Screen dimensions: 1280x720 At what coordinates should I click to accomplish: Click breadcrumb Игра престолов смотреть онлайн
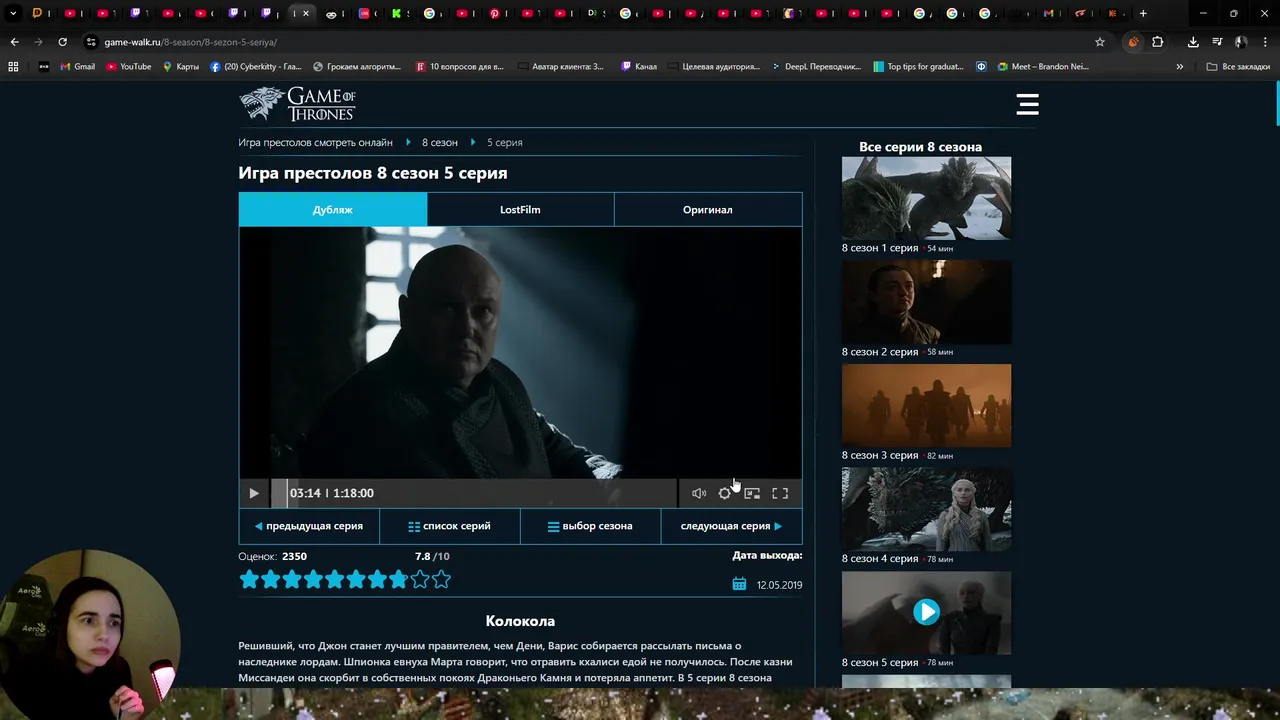[x=315, y=143]
